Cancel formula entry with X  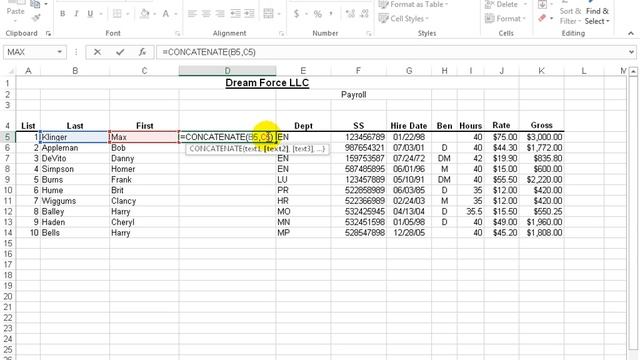tap(97, 52)
